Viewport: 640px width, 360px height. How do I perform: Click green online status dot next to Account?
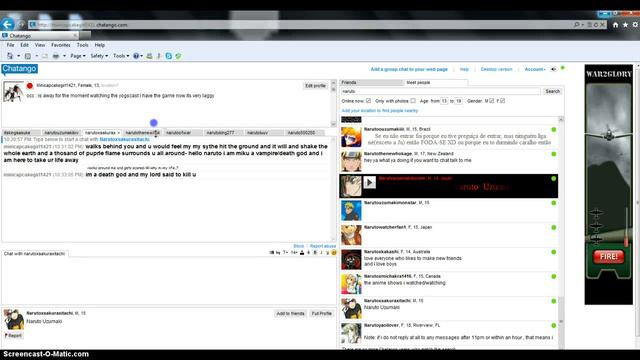pos(563,68)
